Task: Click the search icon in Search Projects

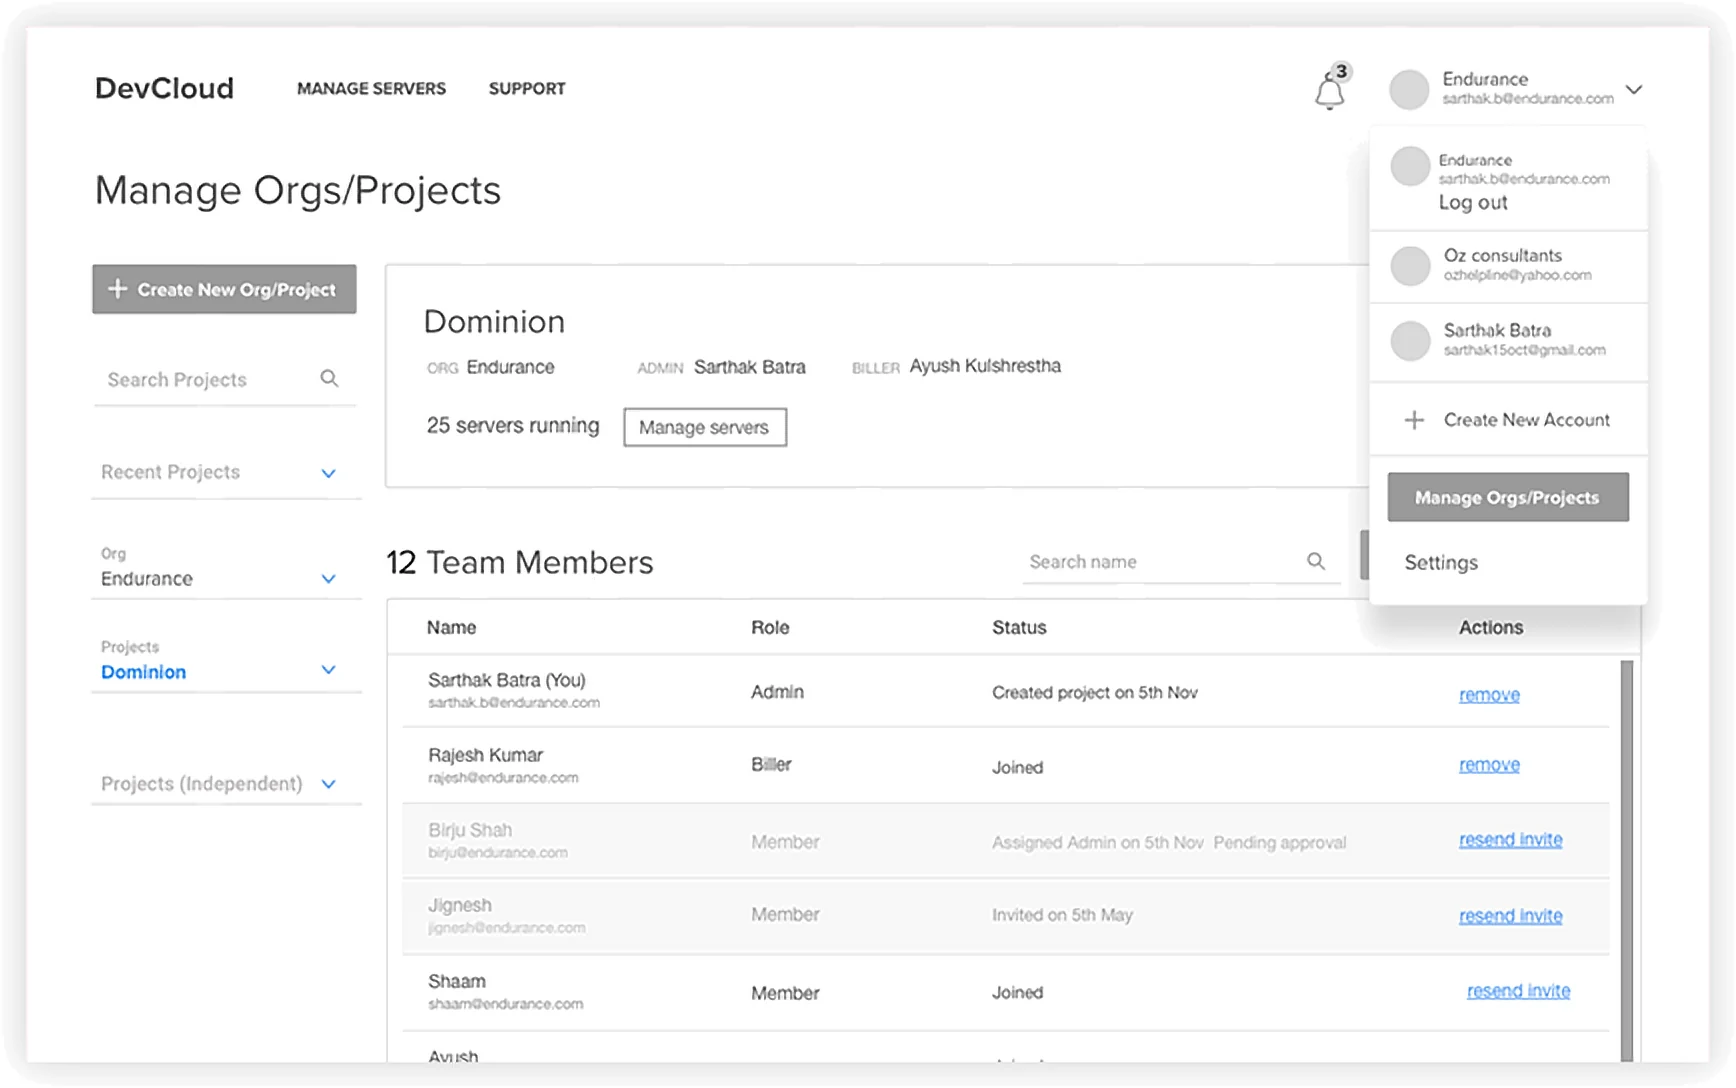Action: point(329,378)
